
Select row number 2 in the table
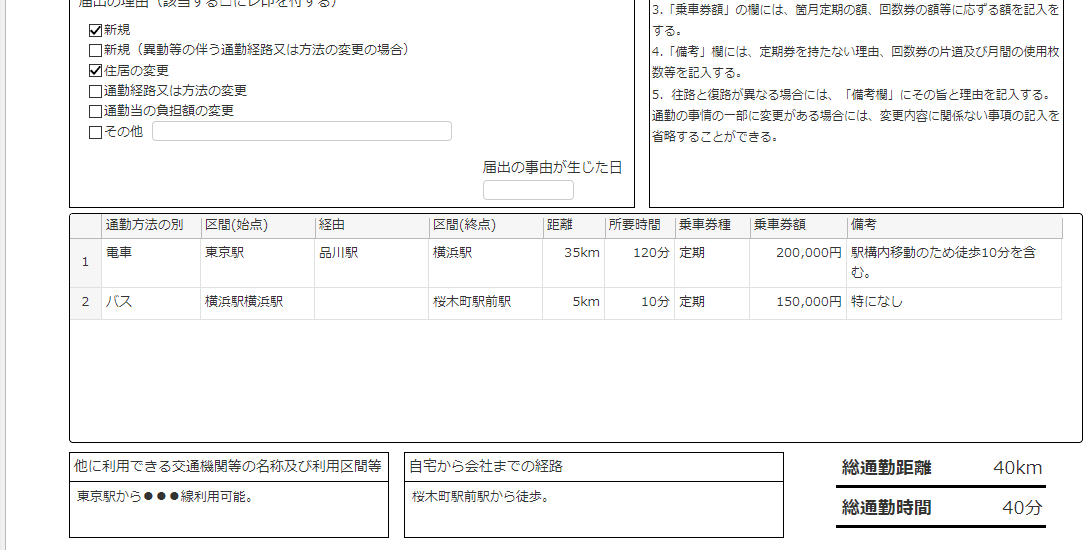coord(85,302)
